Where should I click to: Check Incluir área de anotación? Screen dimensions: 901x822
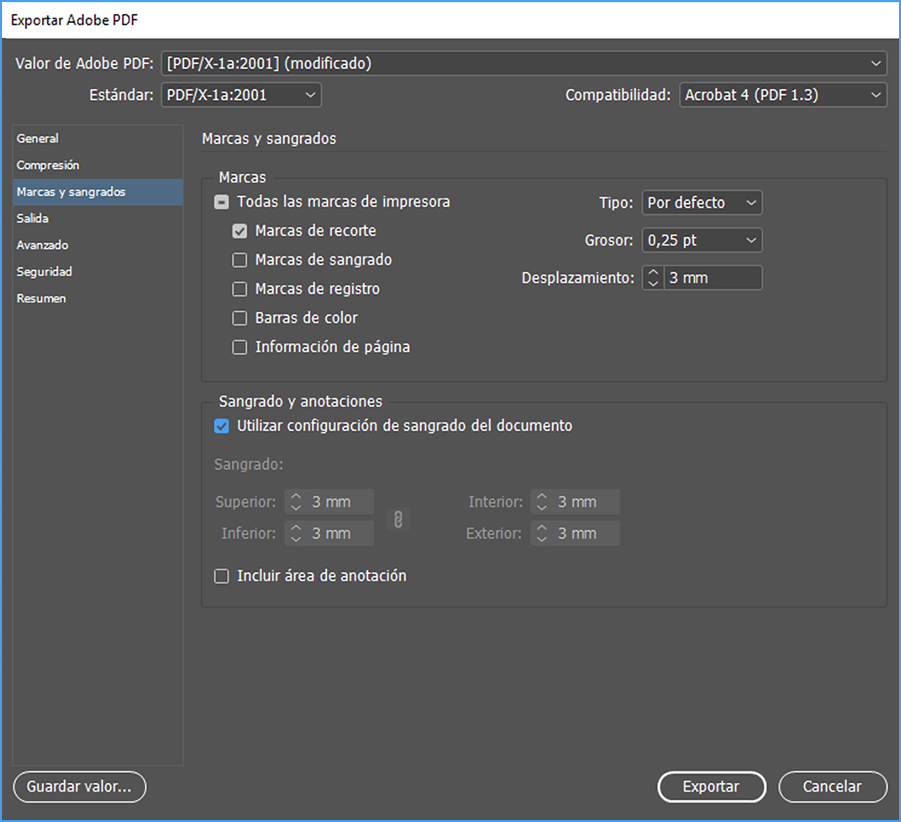pos(221,576)
